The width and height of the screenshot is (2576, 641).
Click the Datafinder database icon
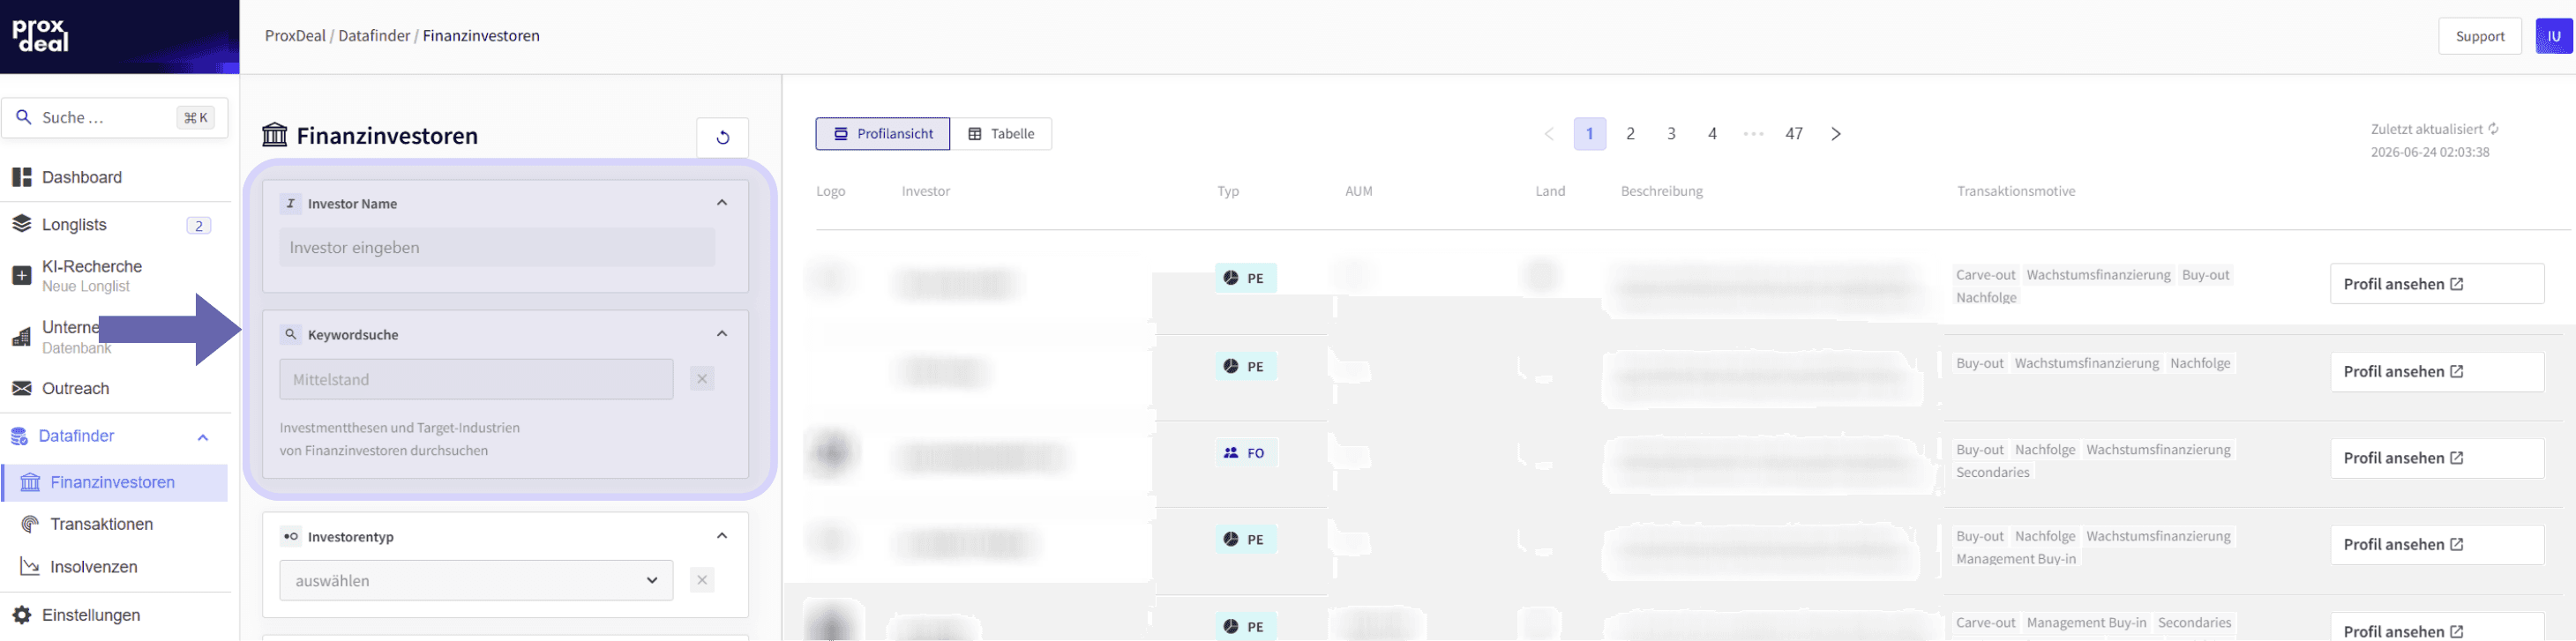(19, 436)
